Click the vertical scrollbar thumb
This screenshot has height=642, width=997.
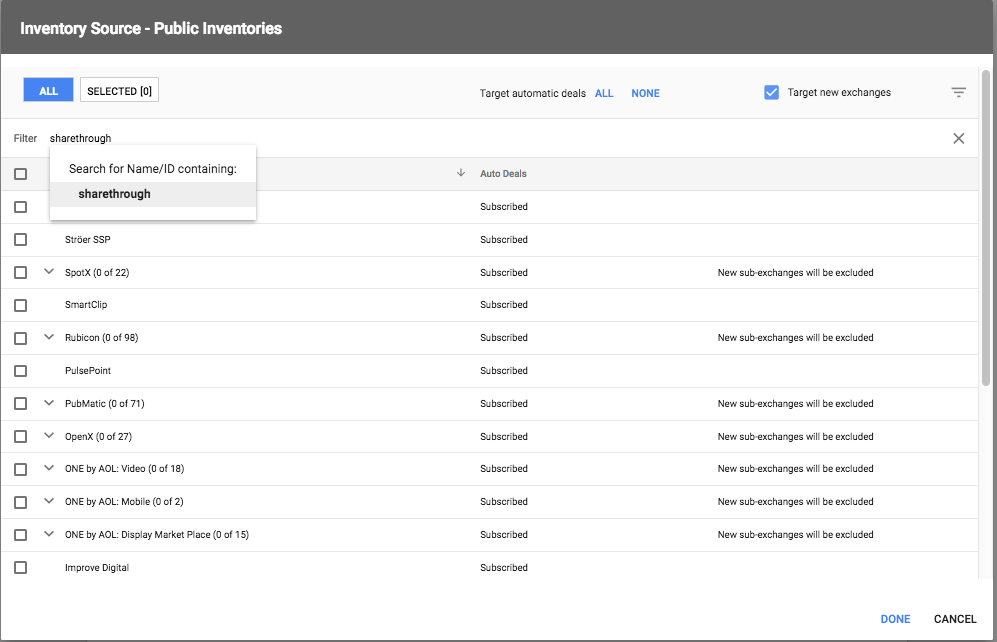point(986,228)
